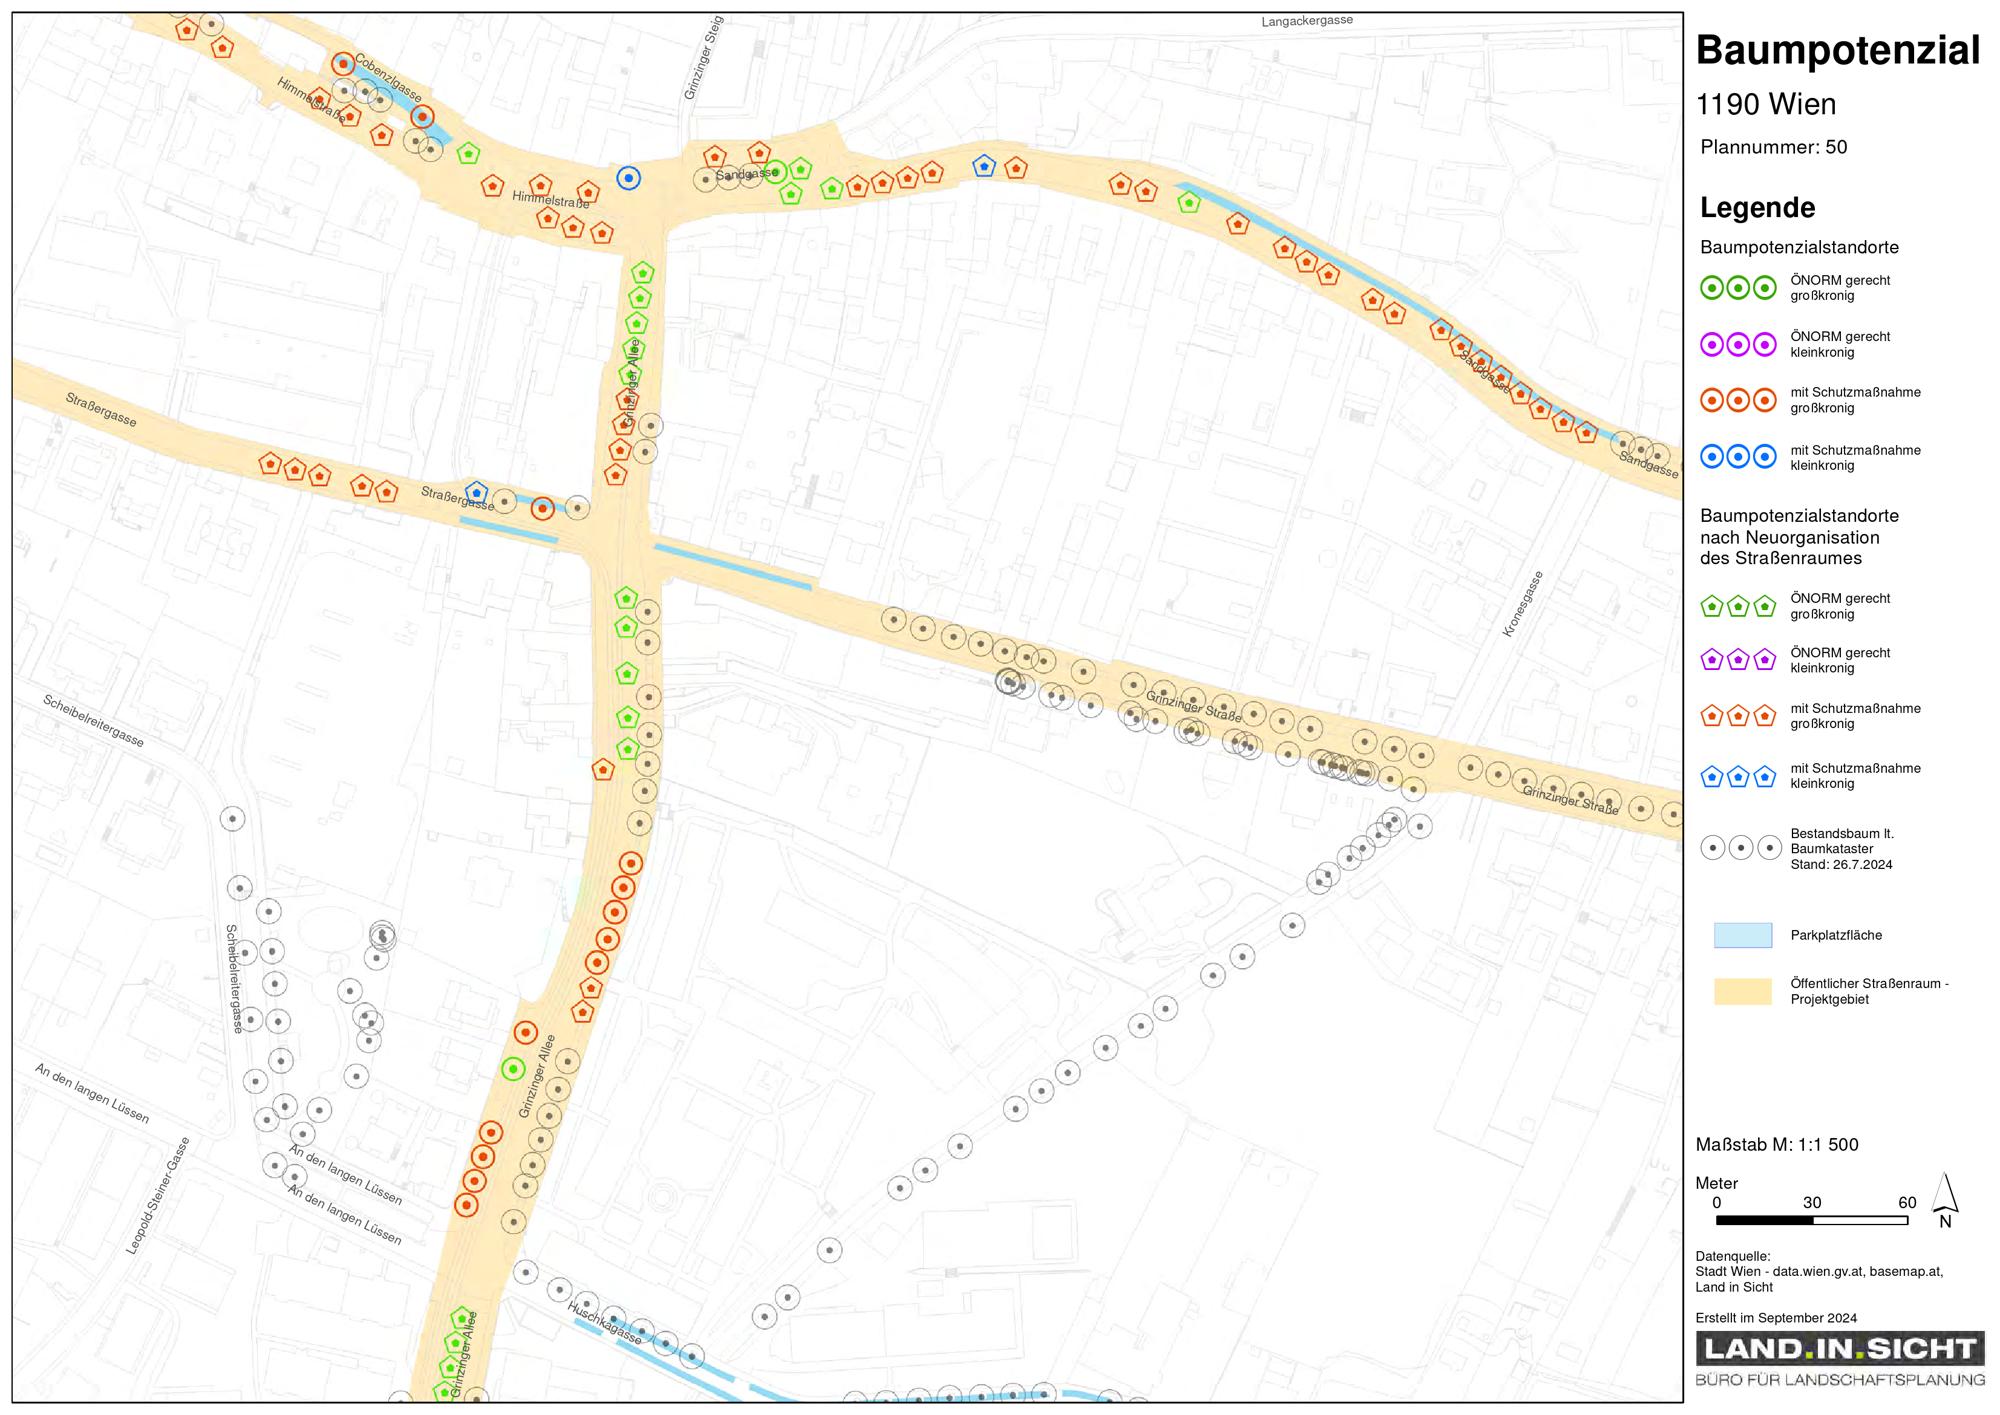The width and height of the screenshot is (2000, 1415).
Task: Click the lone green circle on Grinzinger Allee
Action: point(513,1069)
